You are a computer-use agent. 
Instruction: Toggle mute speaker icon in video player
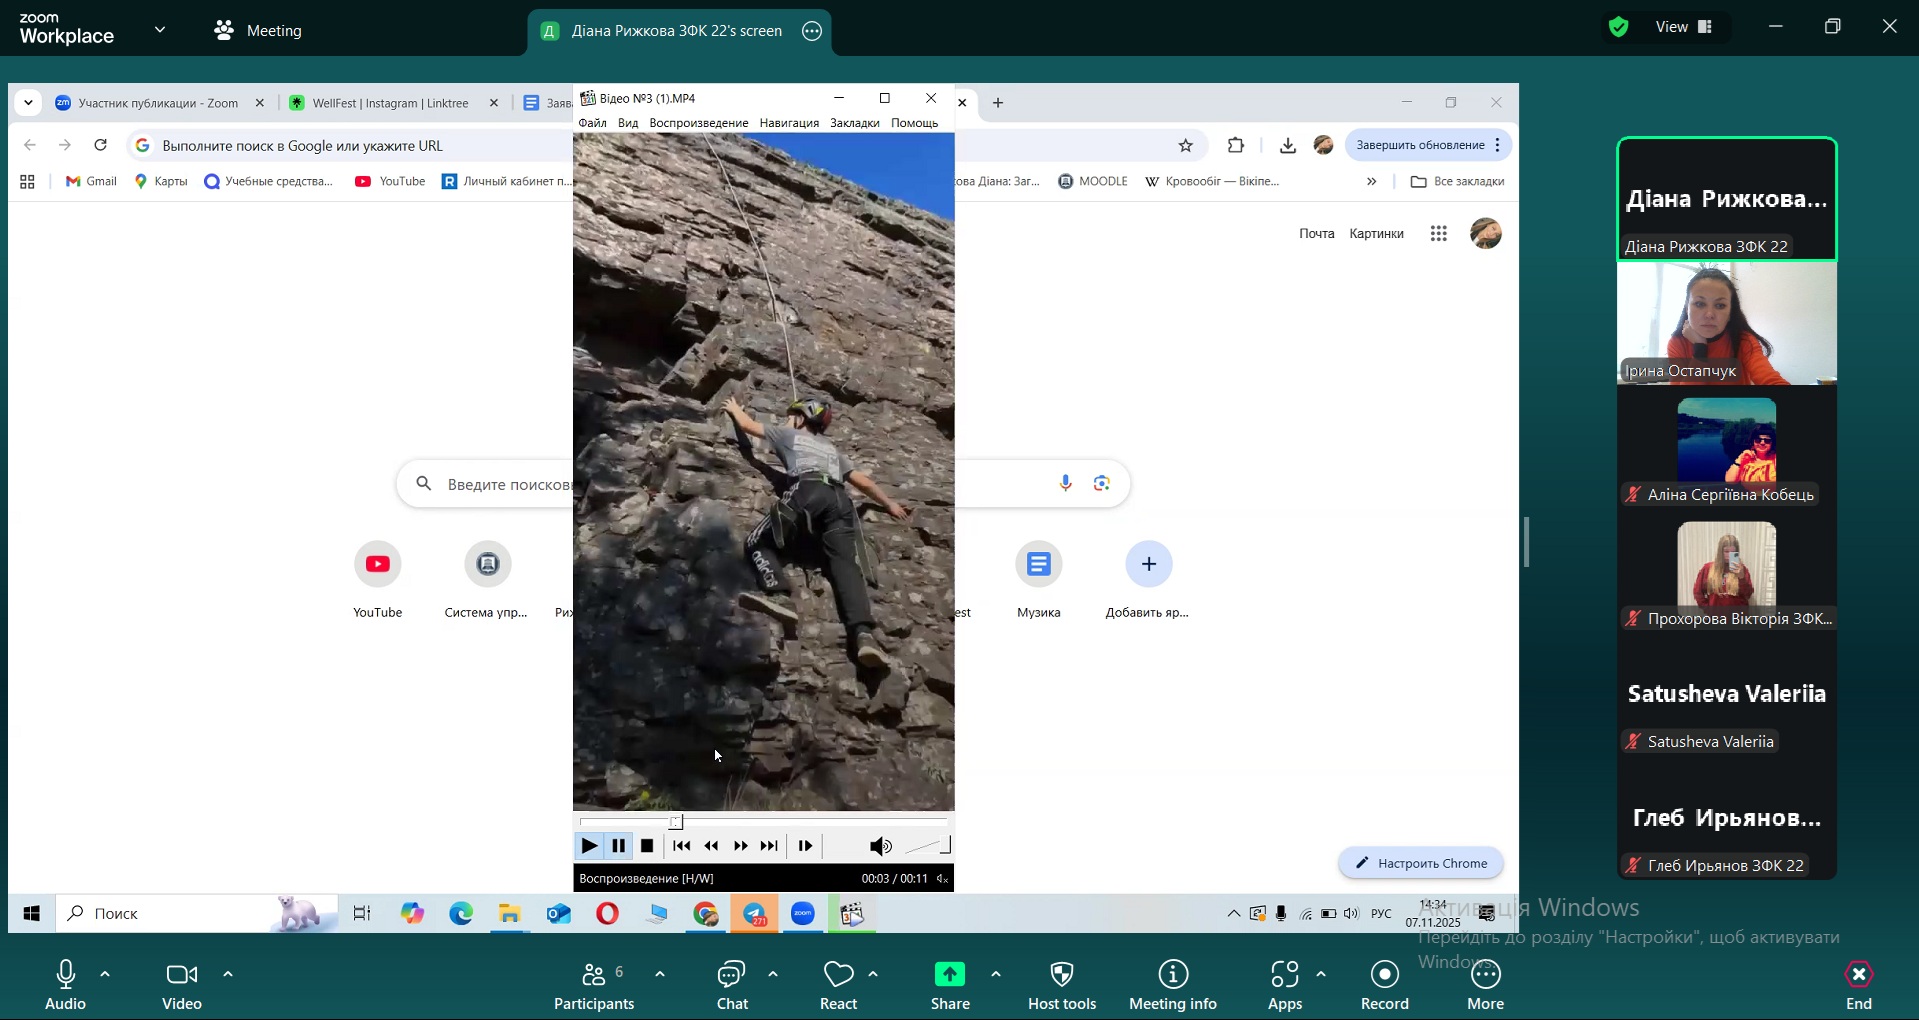[x=880, y=847]
